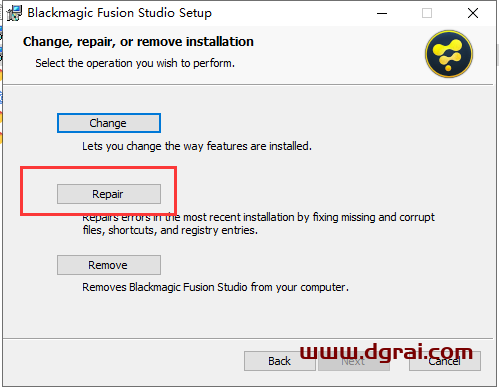The width and height of the screenshot is (499, 389).
Task: Click the divider line beneath the header
Action: (248, 85)
